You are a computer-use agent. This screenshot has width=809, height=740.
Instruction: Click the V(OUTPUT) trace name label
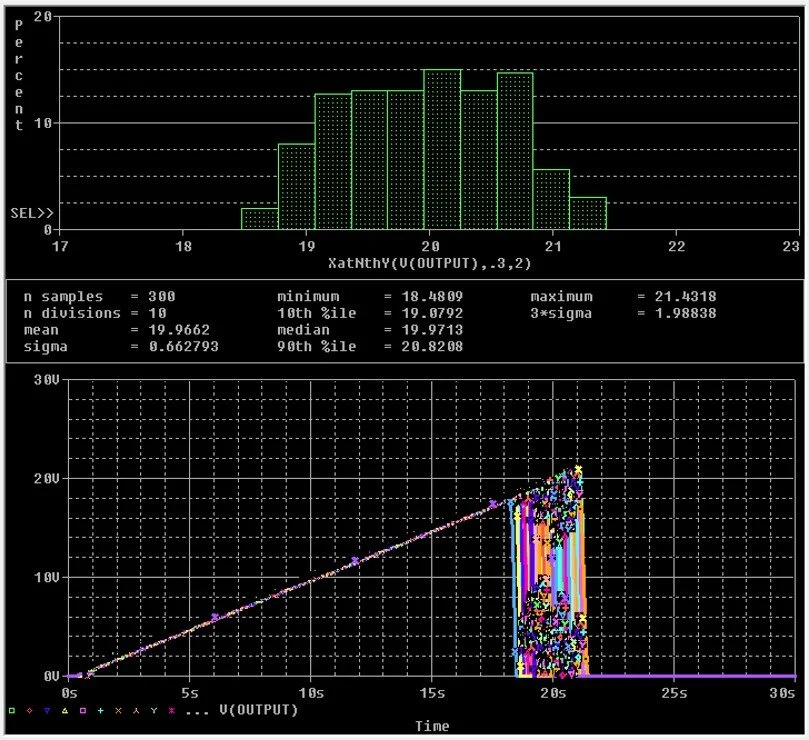[258, 710]
